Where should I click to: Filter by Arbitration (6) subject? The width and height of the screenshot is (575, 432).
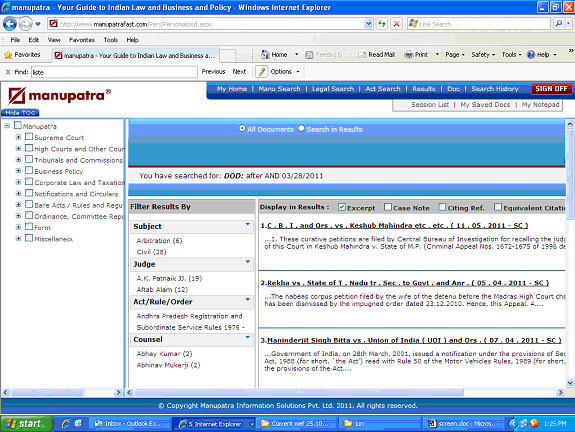click(159, 241)
